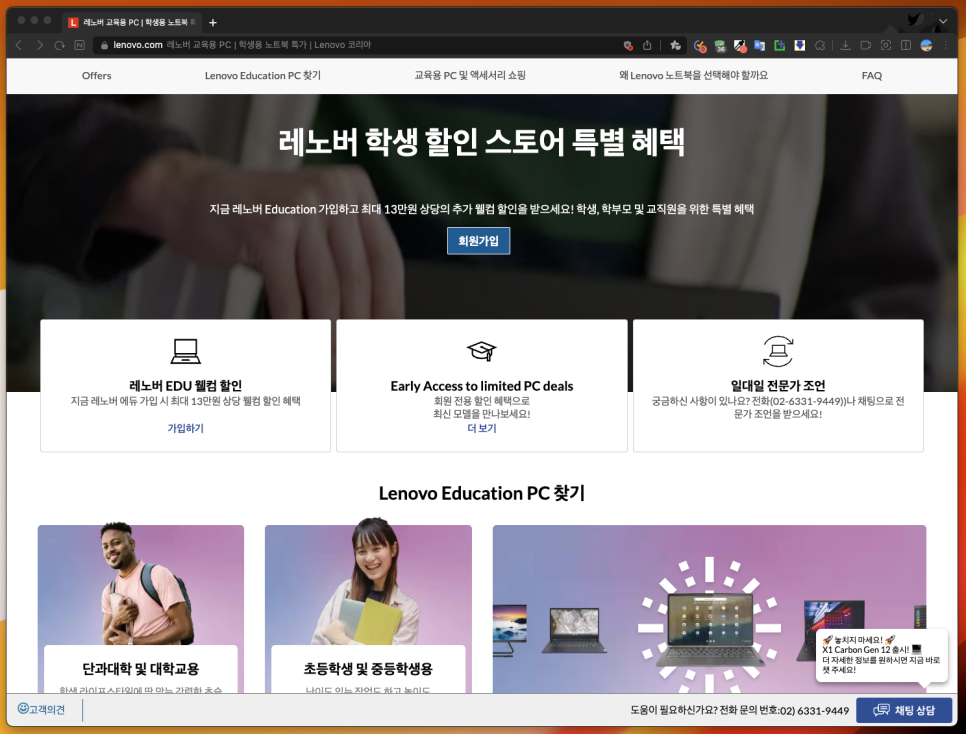
Task: Click the 레노버 학생 할인 스토어 특별 혜택 headline
Action: click(481, 142)
